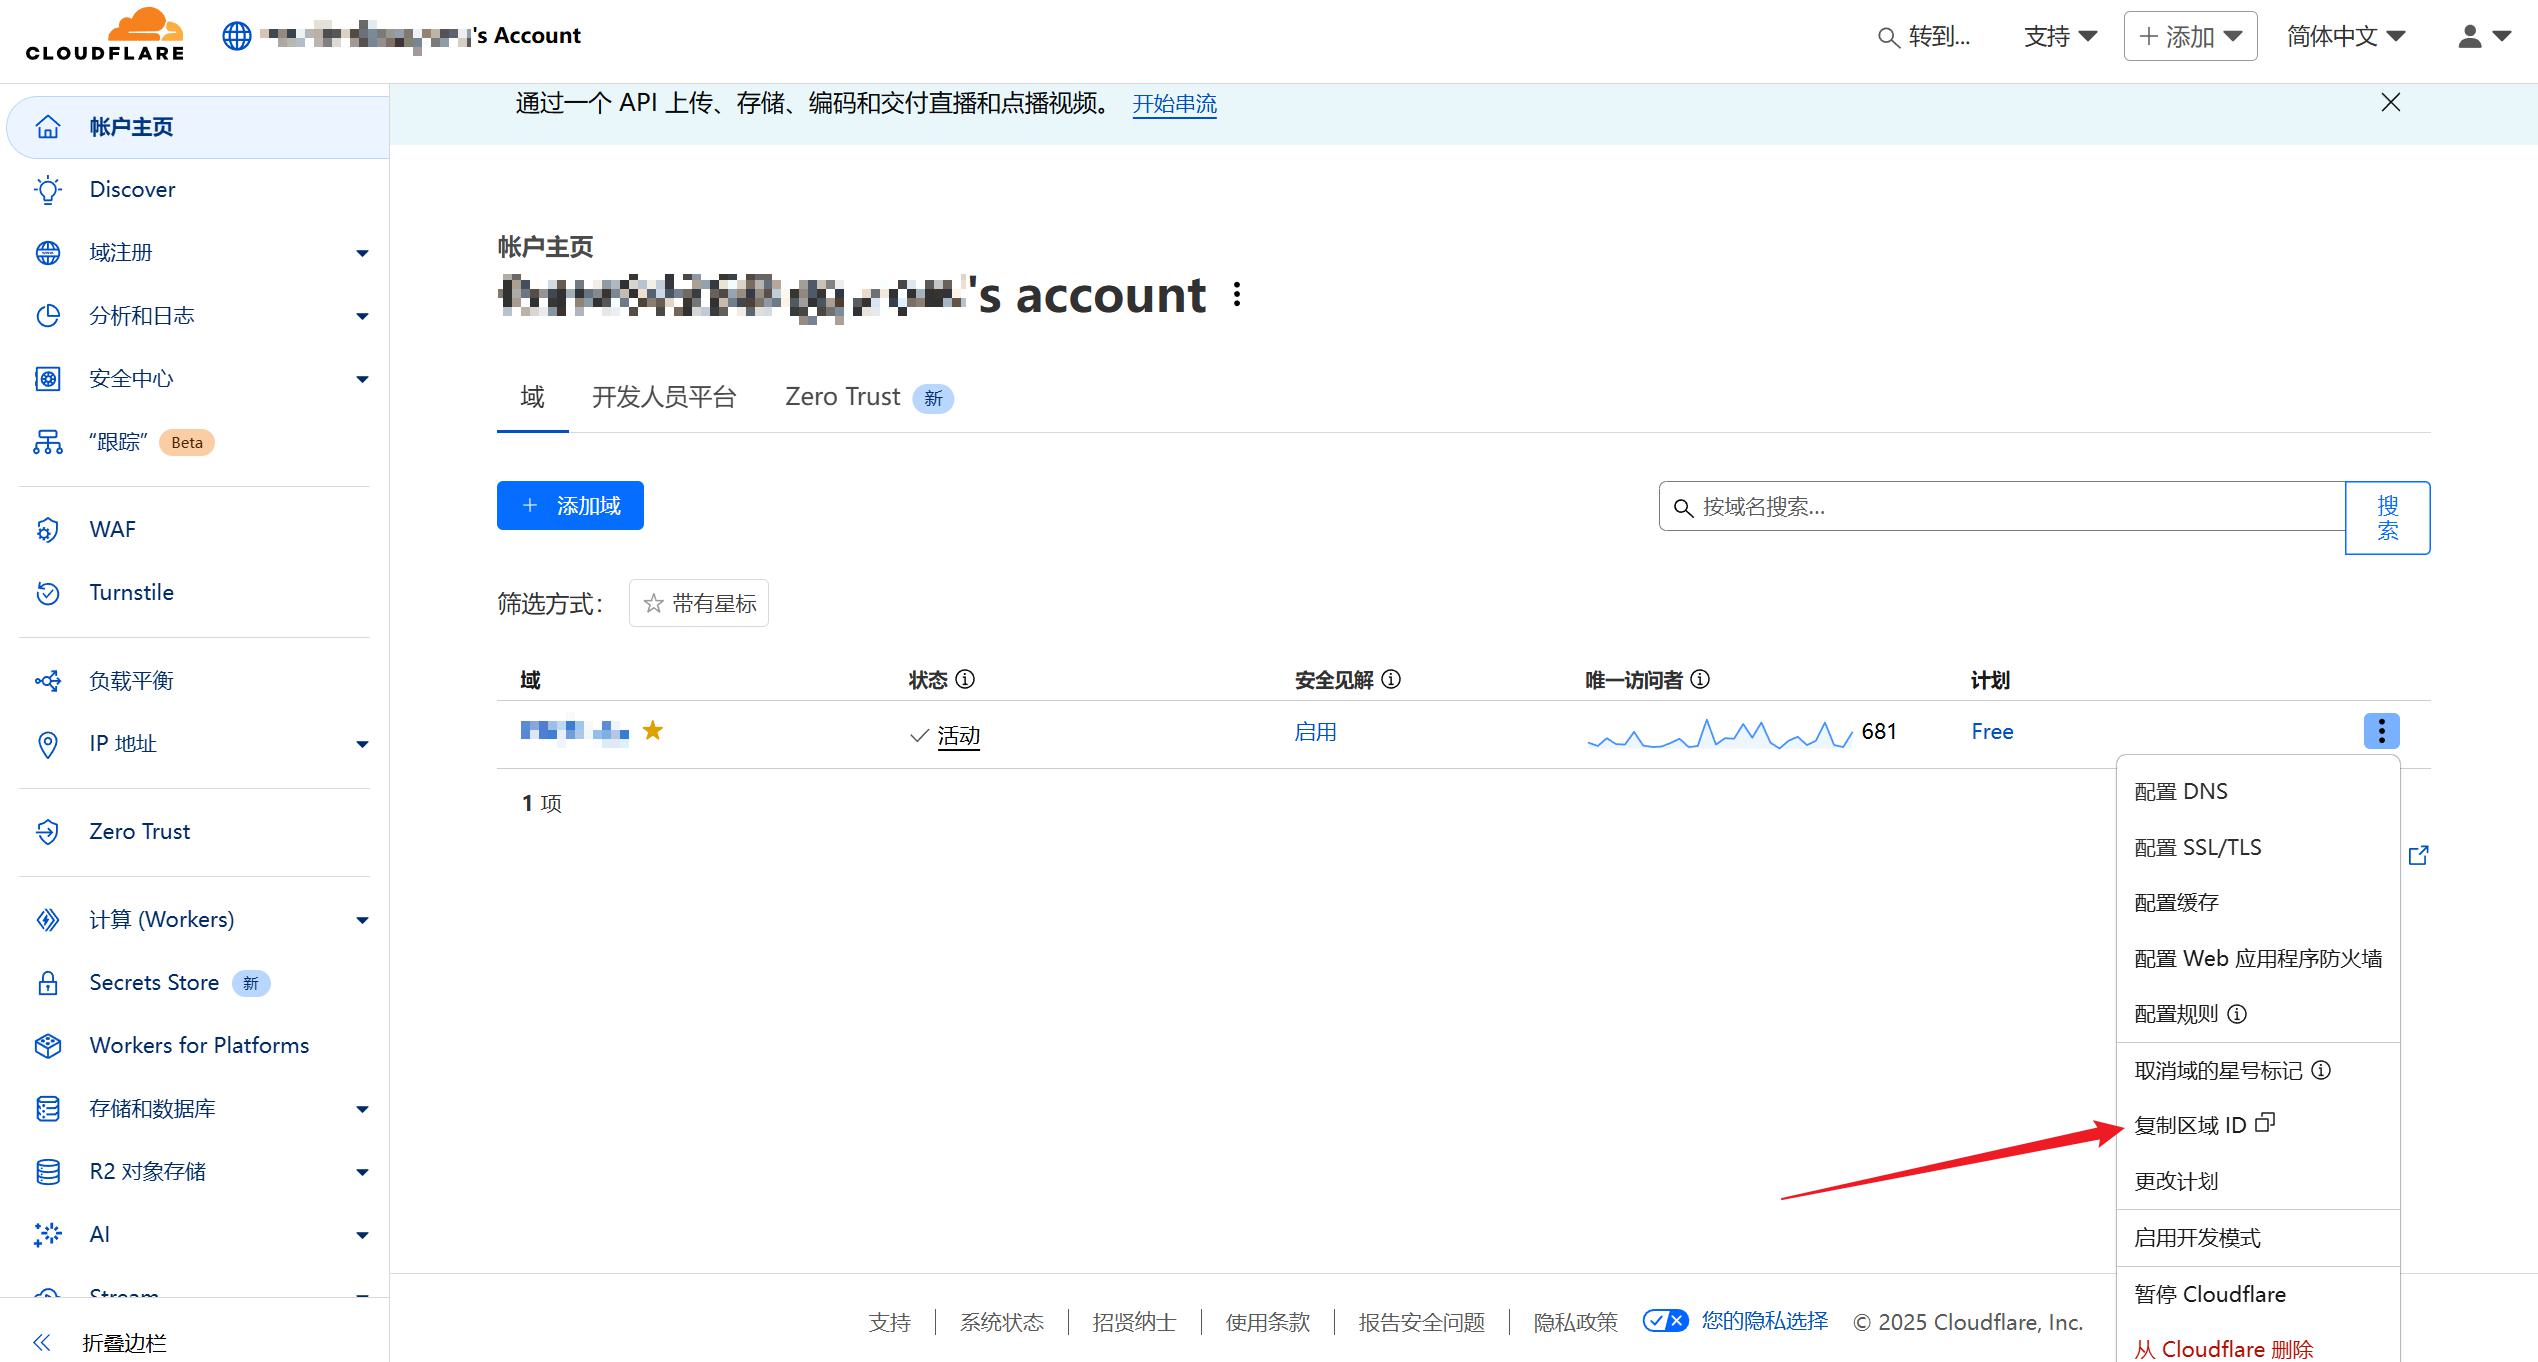This screenshot has width=2538, height=1362.
Task: Click the Cloudflare logo
Action: coord(105,35)
